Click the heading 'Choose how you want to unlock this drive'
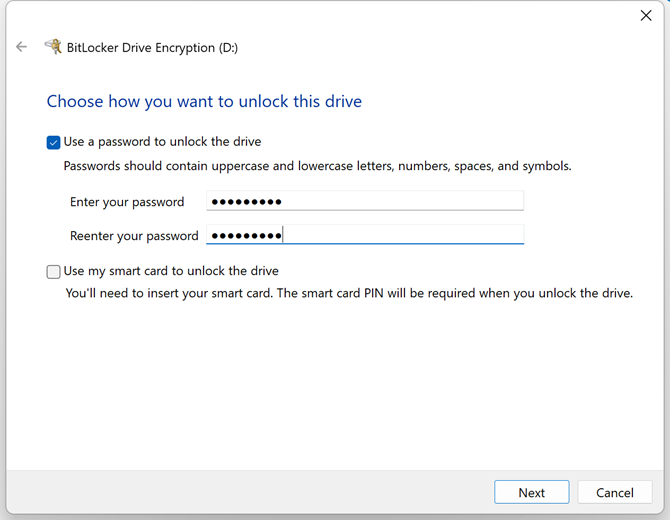670x520 pixels. click(x=204, y=101)
